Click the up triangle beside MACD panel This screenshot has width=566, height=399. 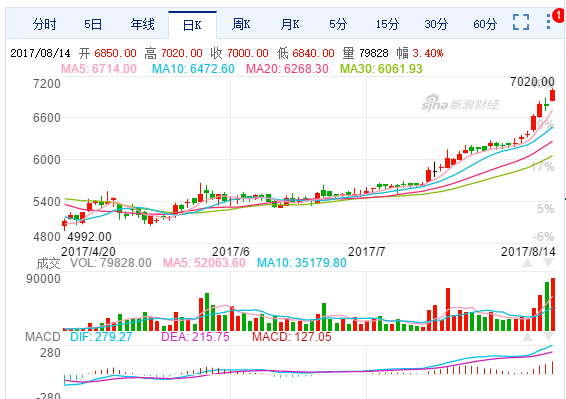coord(527,337)
